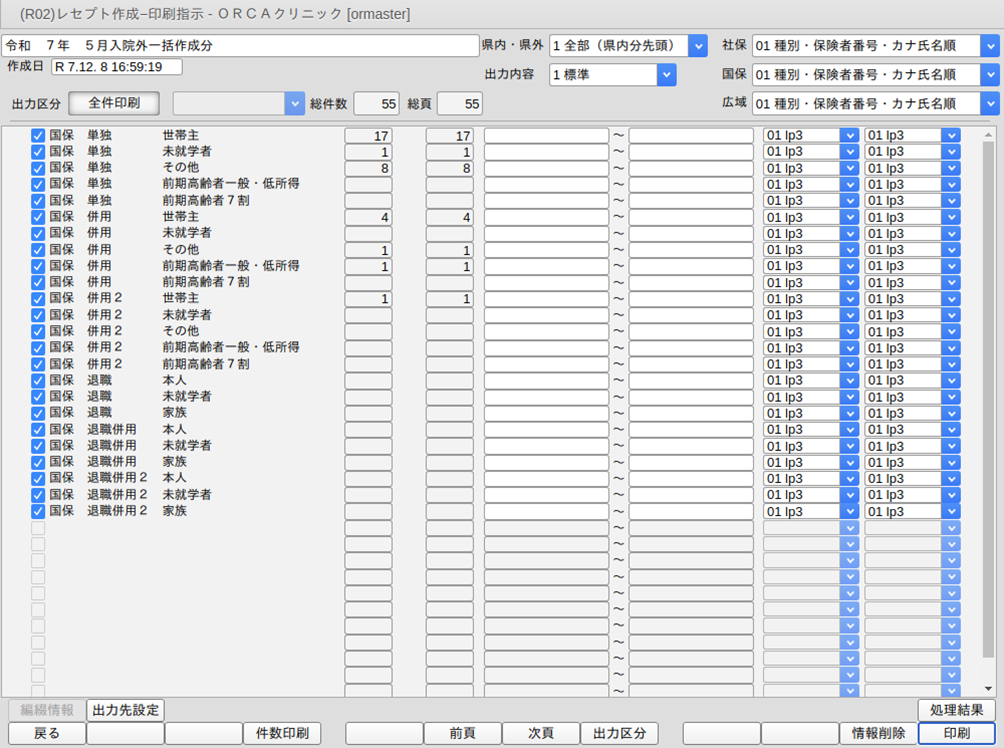Uncheck the 国保 単独 世帯主 checkbox
The image size is (1004, 748).
coord(38,135)
